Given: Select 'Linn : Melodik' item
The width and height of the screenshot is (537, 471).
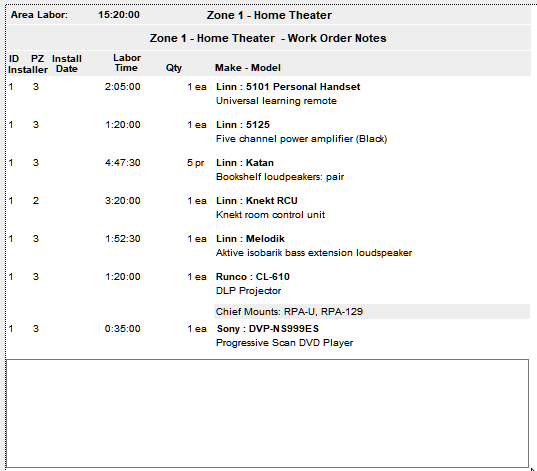Looking at the screenshot, I should pos(250,239).
